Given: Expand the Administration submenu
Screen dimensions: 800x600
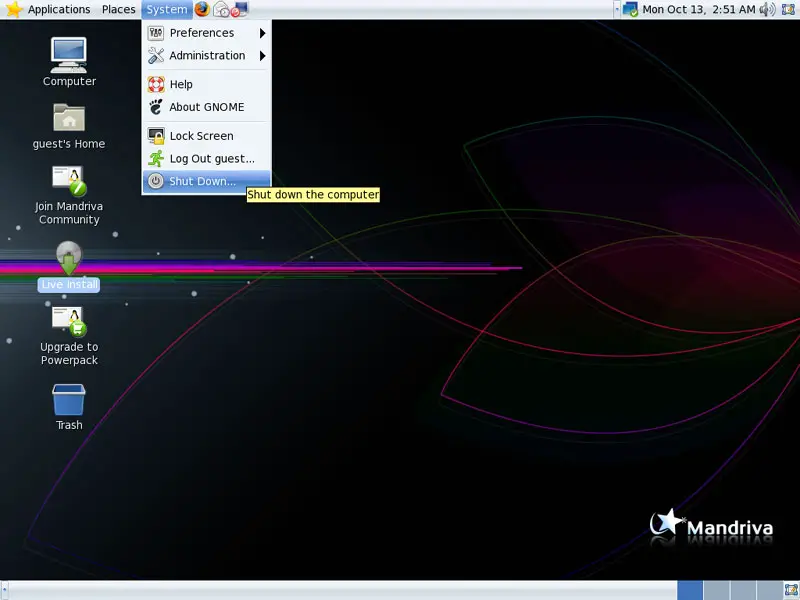Looking at the screenshot, I should pyautogui.click(x=207, y=55).
